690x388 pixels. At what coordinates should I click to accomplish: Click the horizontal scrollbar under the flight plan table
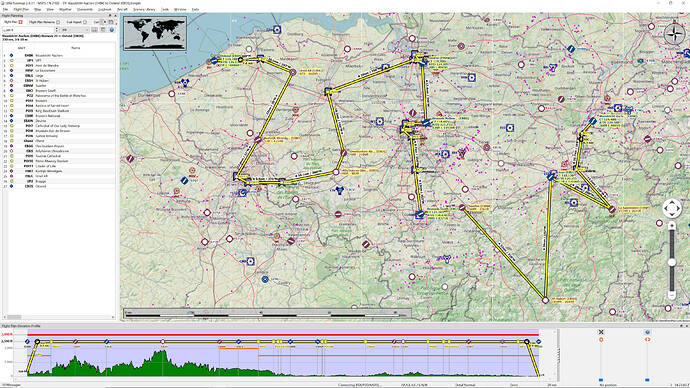(59, 317)
